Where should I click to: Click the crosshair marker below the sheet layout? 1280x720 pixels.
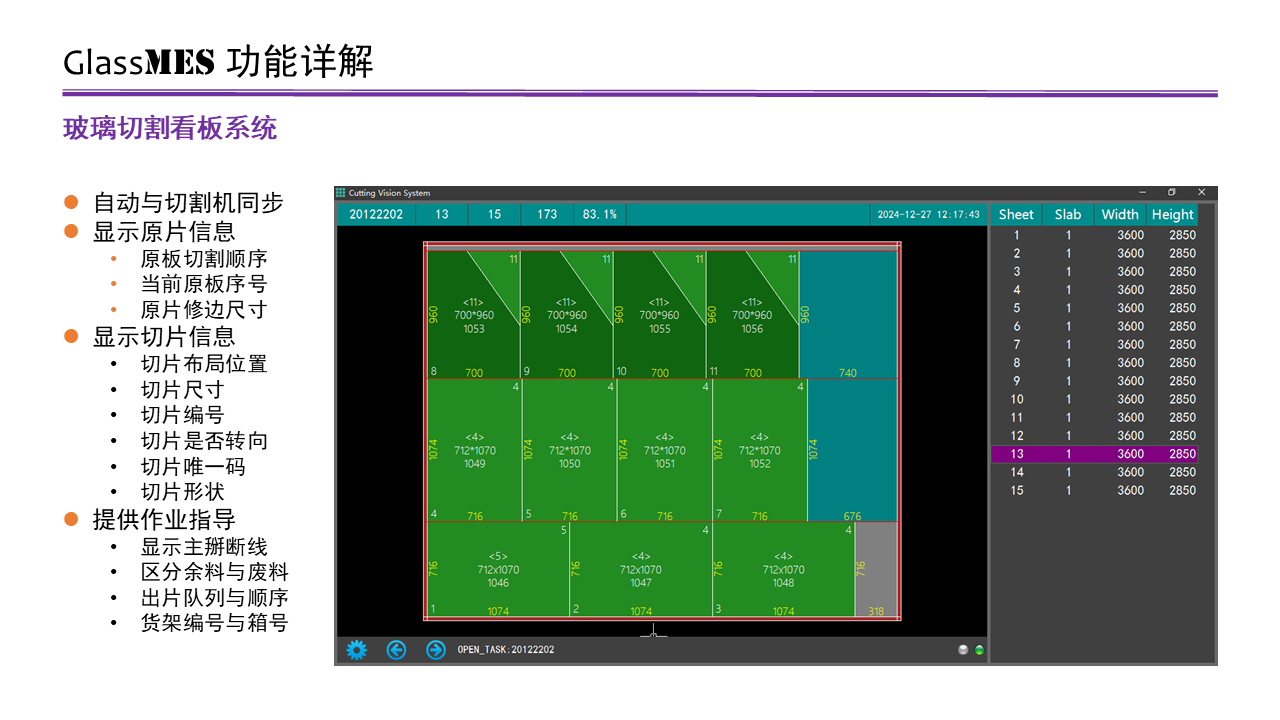click(653, 631)
